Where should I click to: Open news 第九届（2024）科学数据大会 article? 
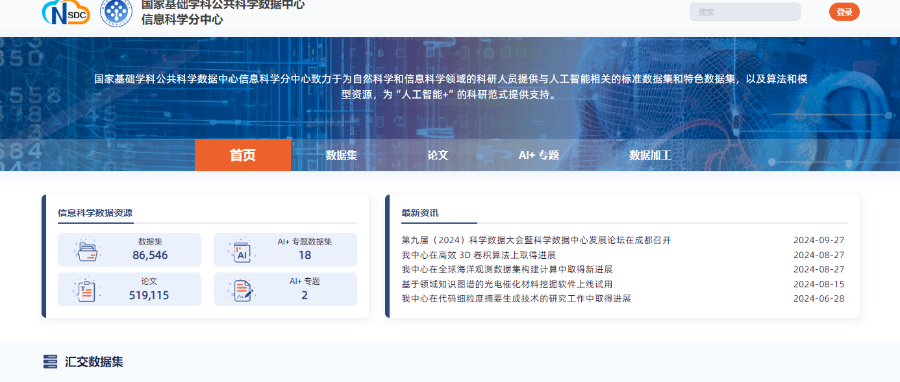(536, 240)
